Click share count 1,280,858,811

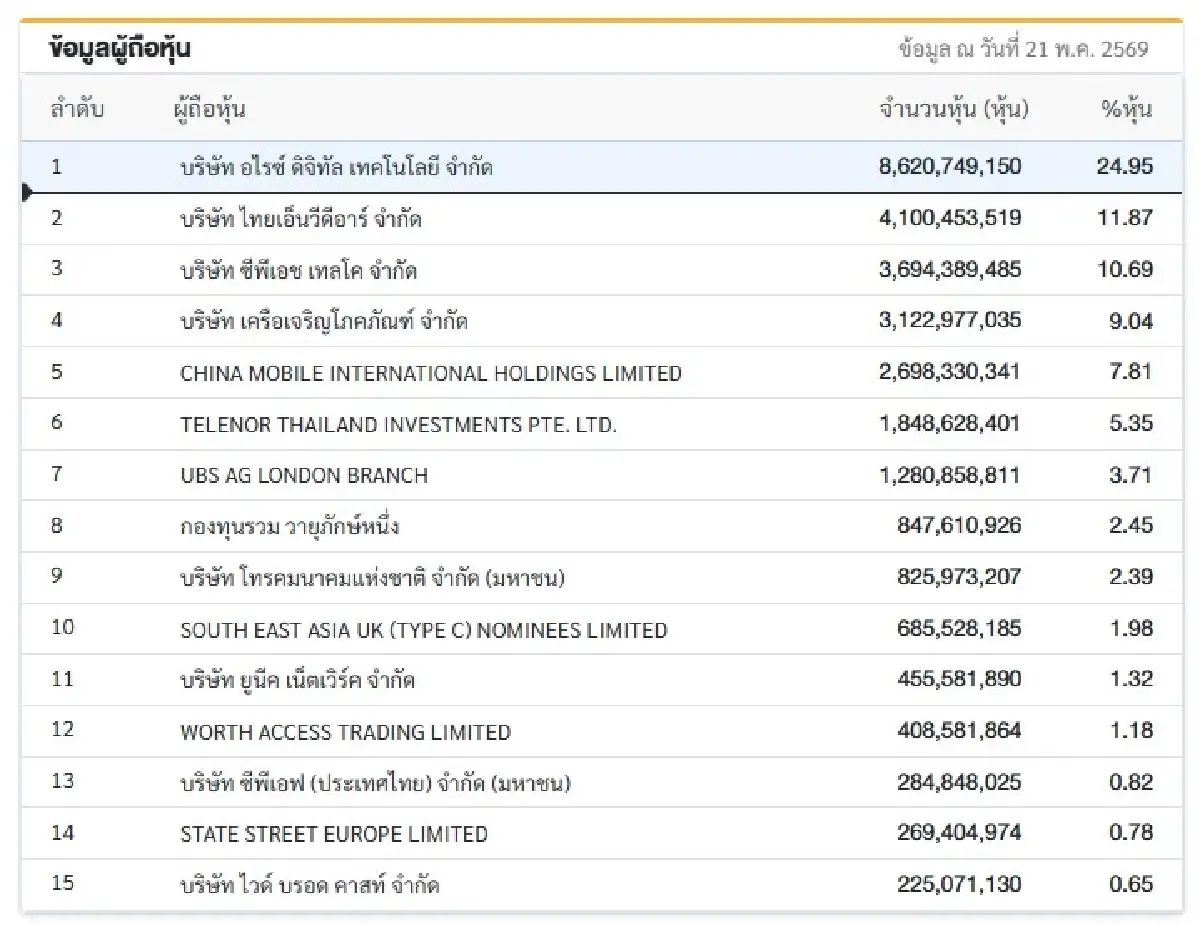point(950,475)
